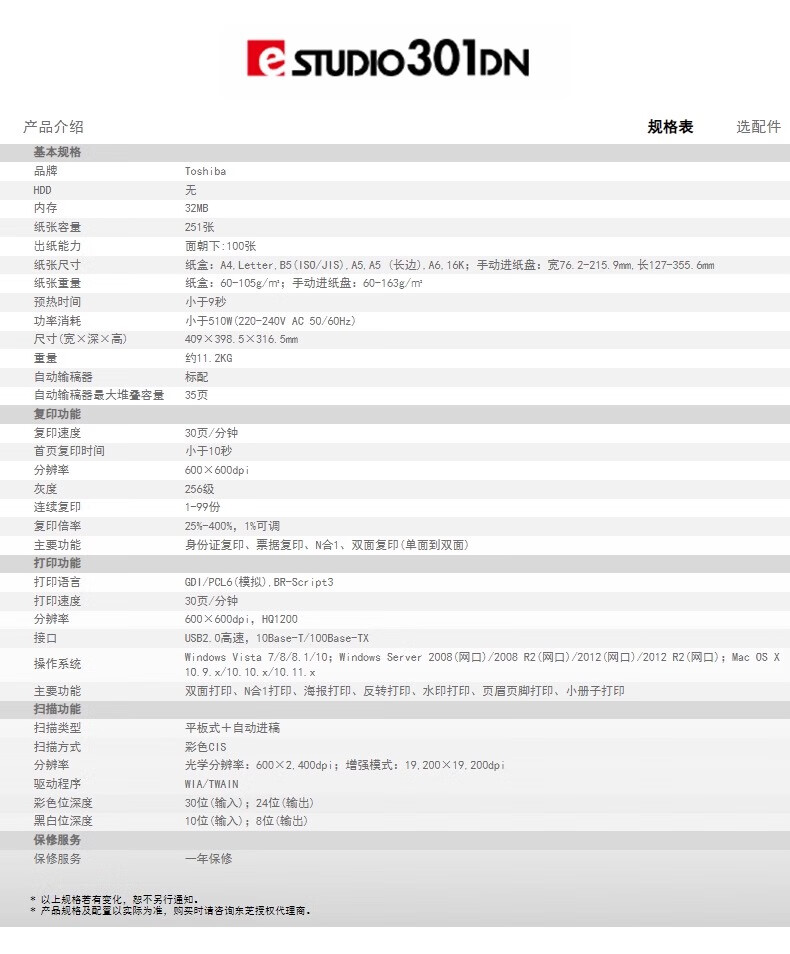
Task: Click the 扫描功能 section header
Action: click(x=57, y=709)
